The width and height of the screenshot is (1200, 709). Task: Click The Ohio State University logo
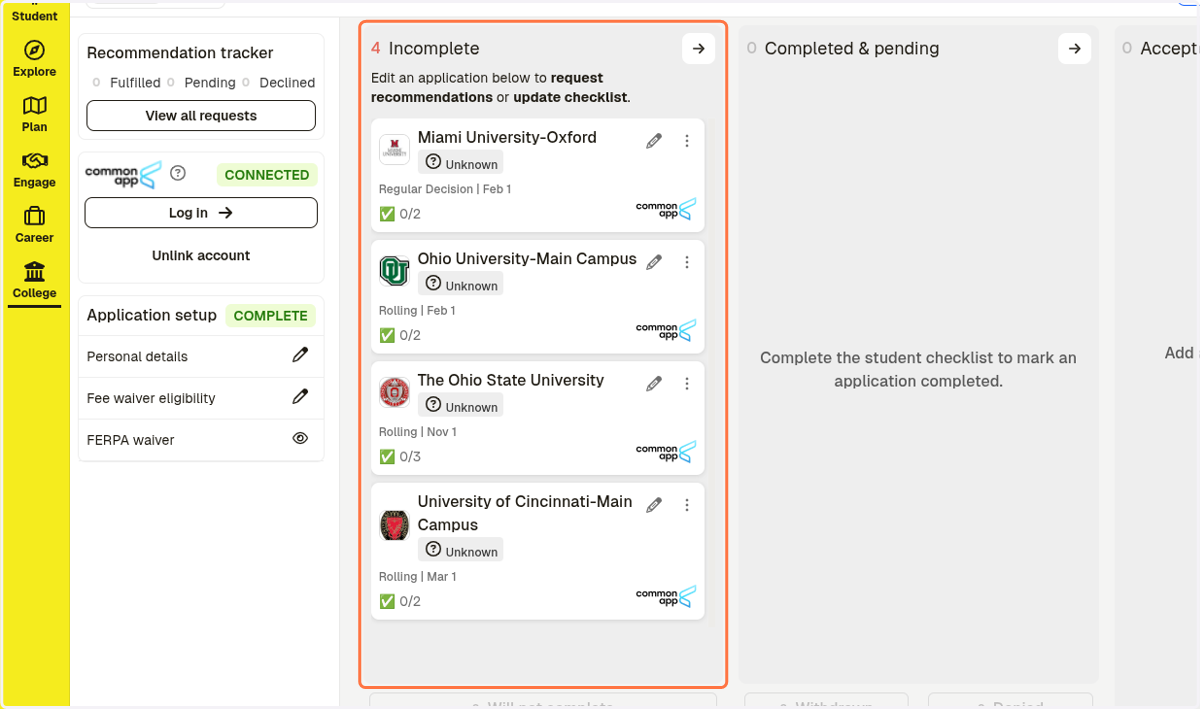394,392
